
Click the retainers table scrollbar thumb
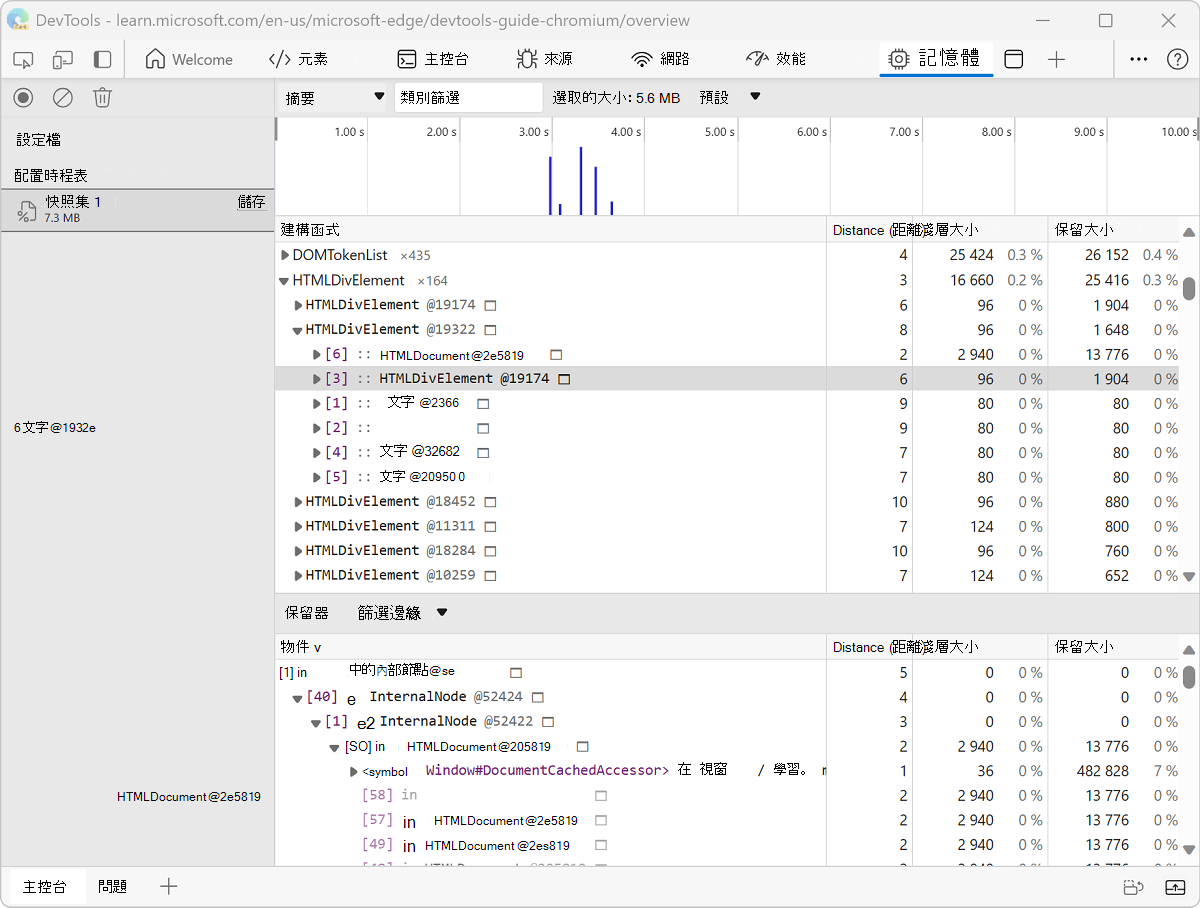point(1189,678)
